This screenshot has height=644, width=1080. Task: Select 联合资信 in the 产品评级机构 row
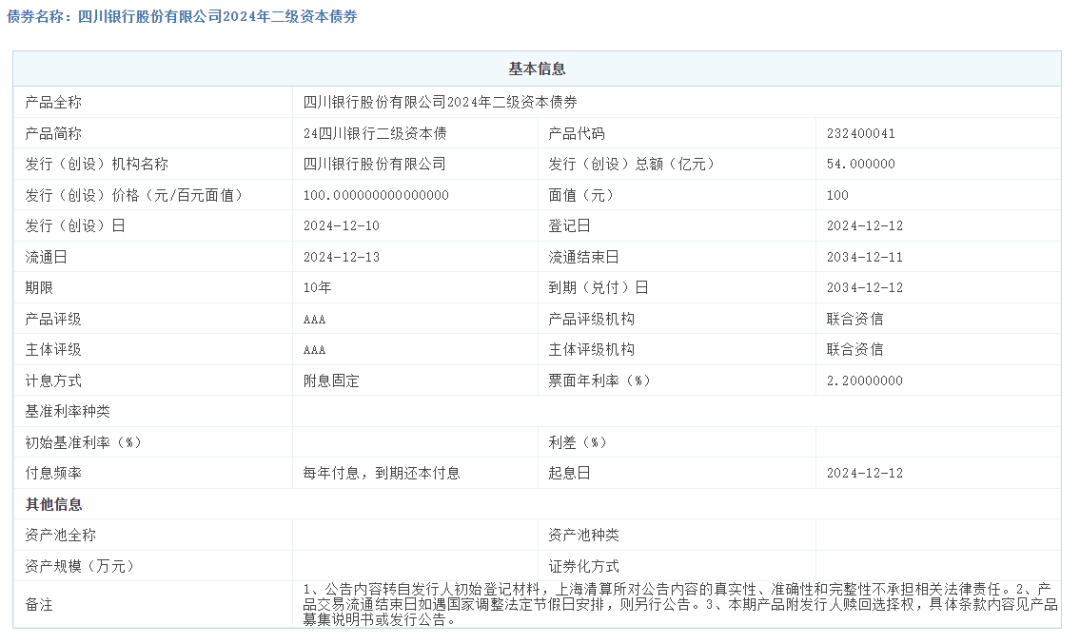pos(855,320)
